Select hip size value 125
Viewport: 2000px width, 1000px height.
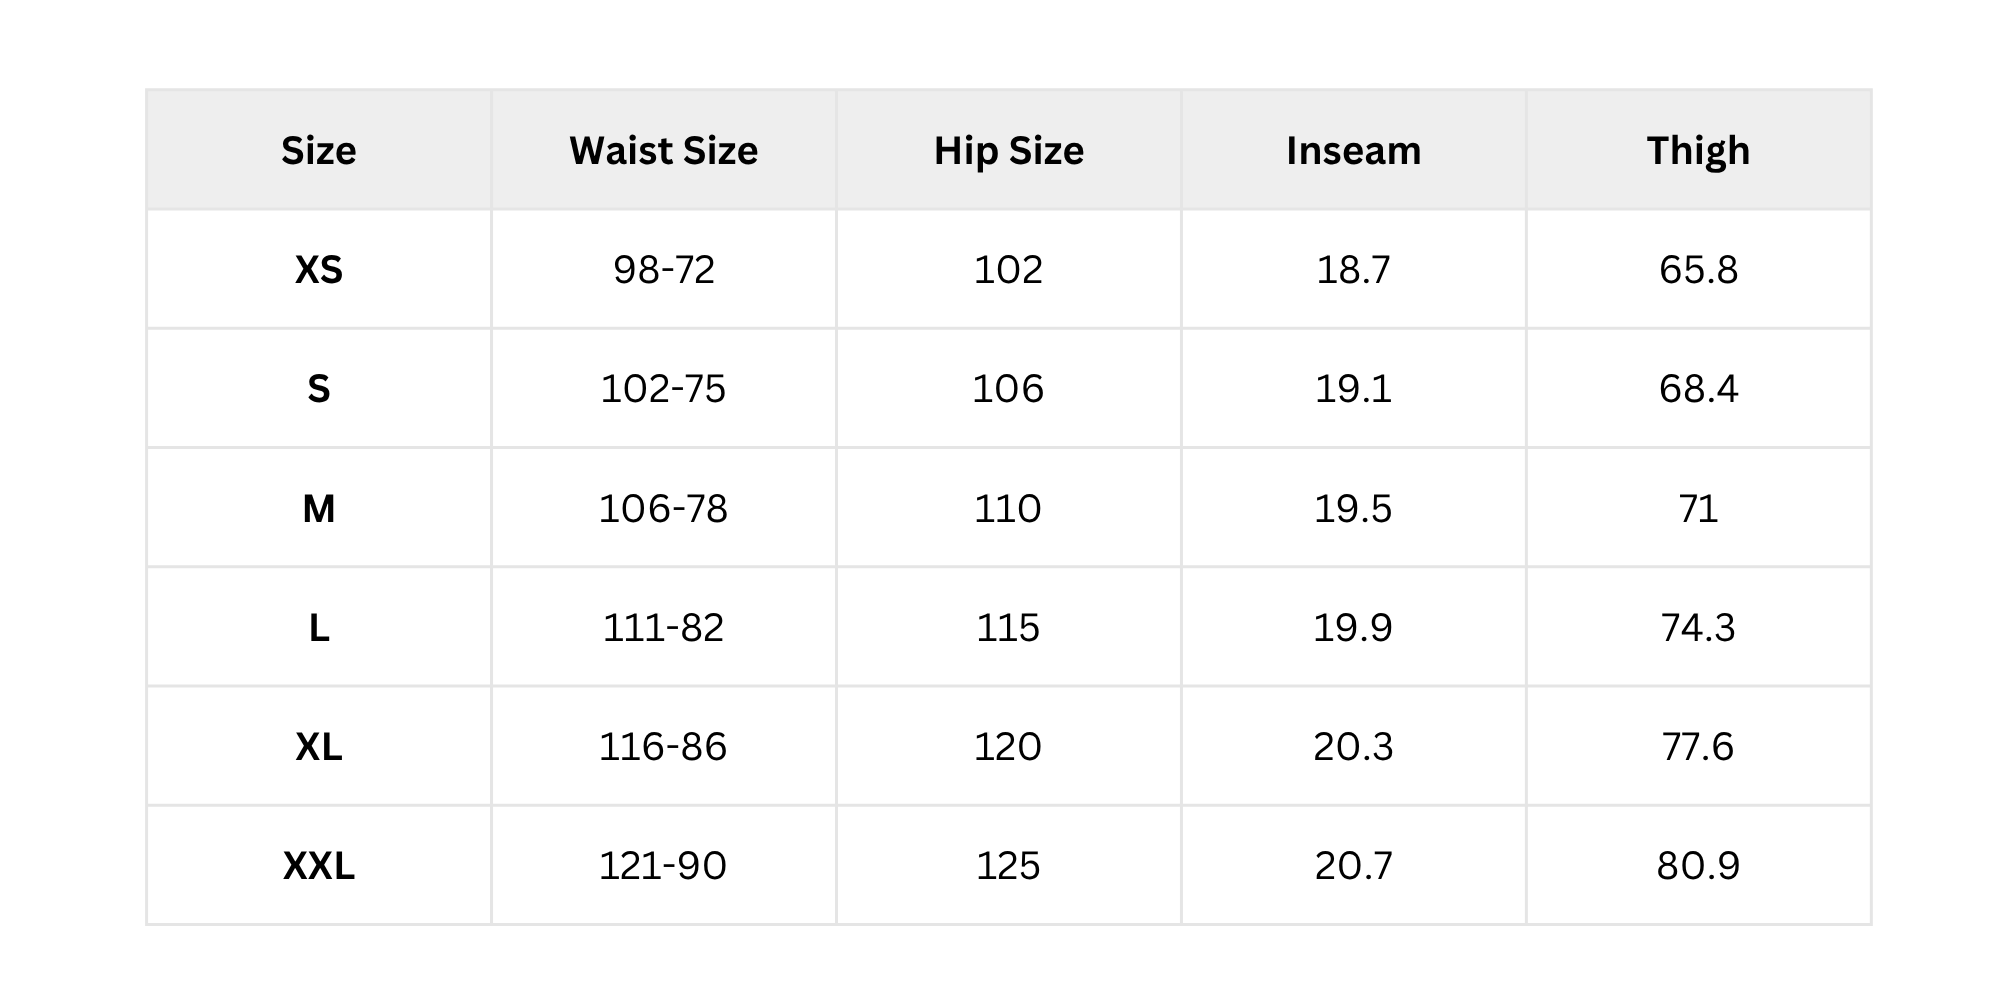coord(1008,866)
